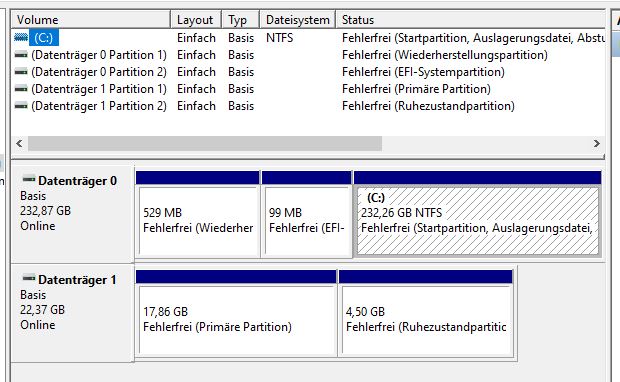
Task: Sort by the Dateisystem column header
Action: [297, 20]
